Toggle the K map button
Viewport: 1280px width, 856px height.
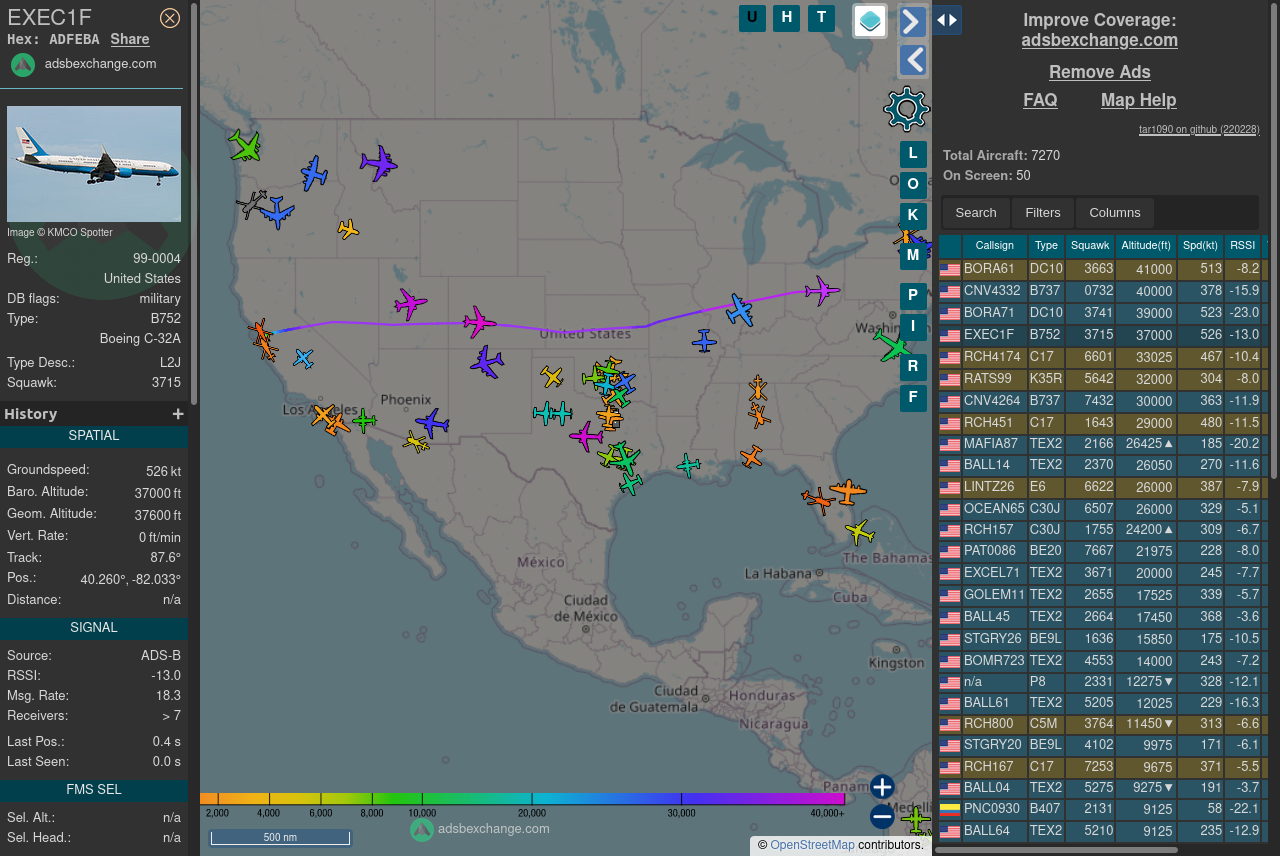click(x=913, y=215)
